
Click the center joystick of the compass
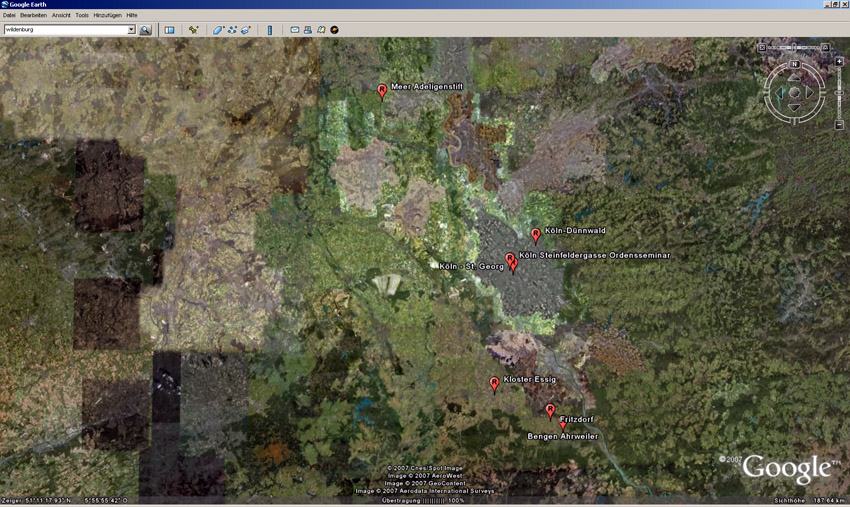[x=794, y=93]
